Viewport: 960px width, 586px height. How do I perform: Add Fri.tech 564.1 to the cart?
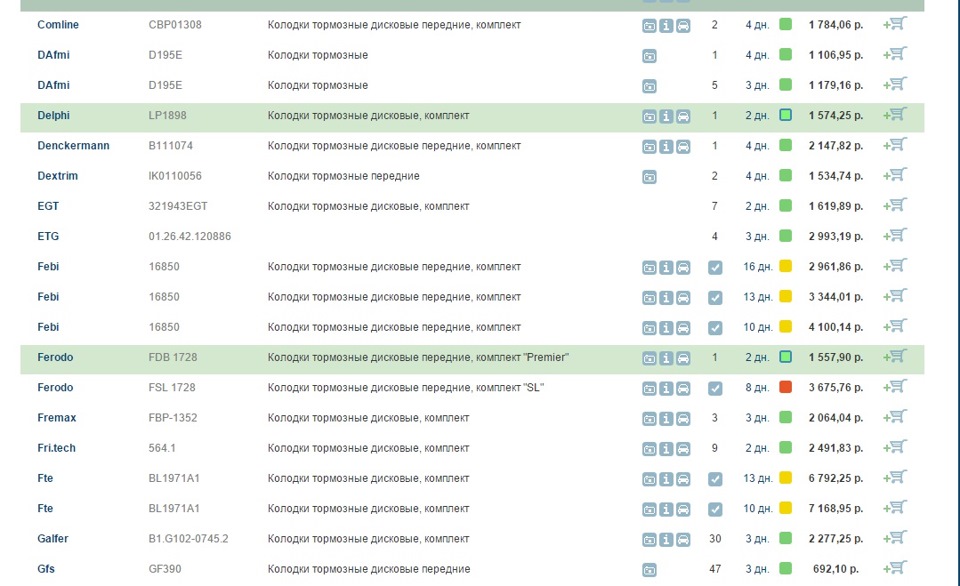point(894,447)
